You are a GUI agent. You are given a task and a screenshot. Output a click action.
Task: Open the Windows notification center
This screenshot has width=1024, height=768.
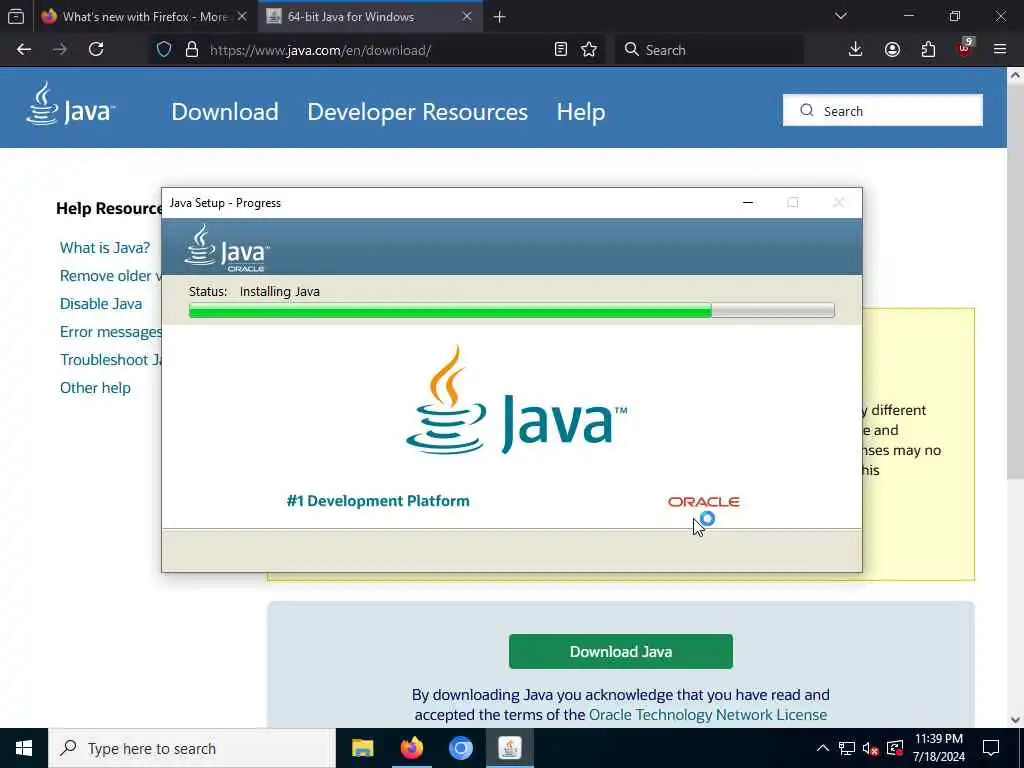(x=991, y=748)
